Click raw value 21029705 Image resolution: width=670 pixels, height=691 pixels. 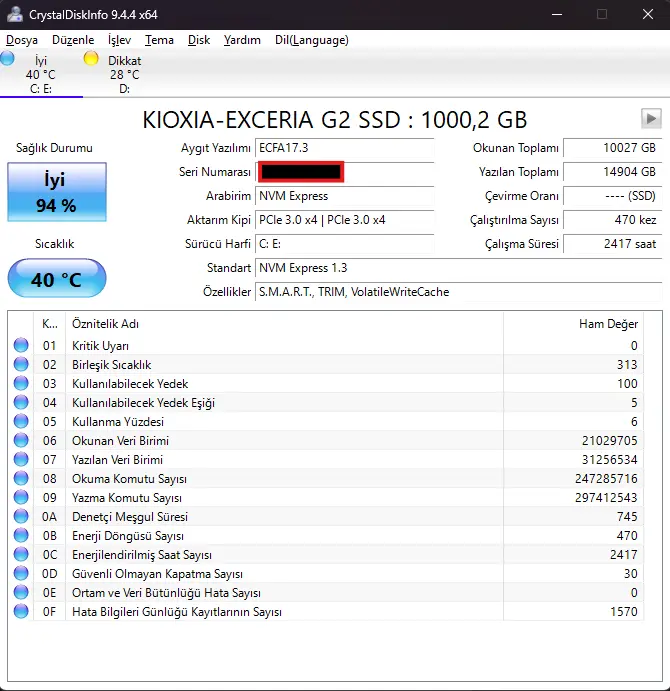[x=609, y=440]
